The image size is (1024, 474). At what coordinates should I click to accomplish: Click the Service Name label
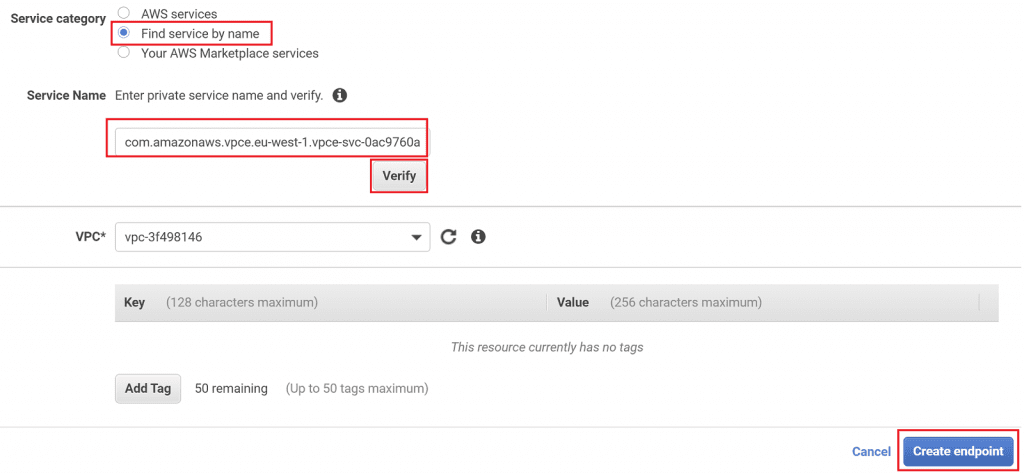pos(66,96)
